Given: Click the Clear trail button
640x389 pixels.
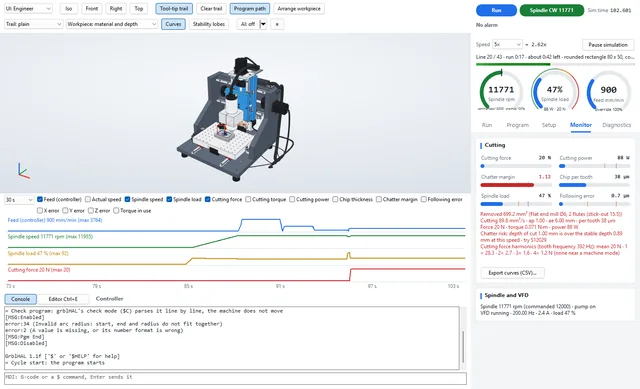Looking at the screenshot, I should [x=211, y=9].
